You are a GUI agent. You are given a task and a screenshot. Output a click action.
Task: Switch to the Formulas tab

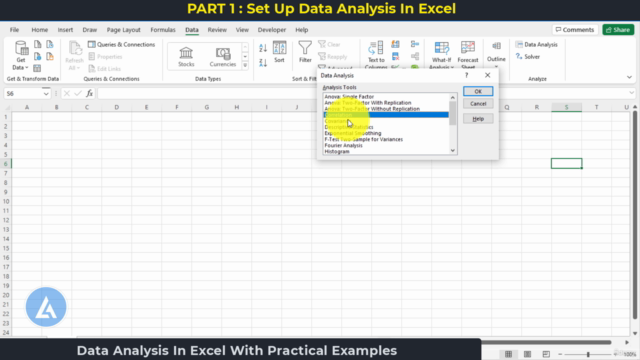[x=163, y=30]
